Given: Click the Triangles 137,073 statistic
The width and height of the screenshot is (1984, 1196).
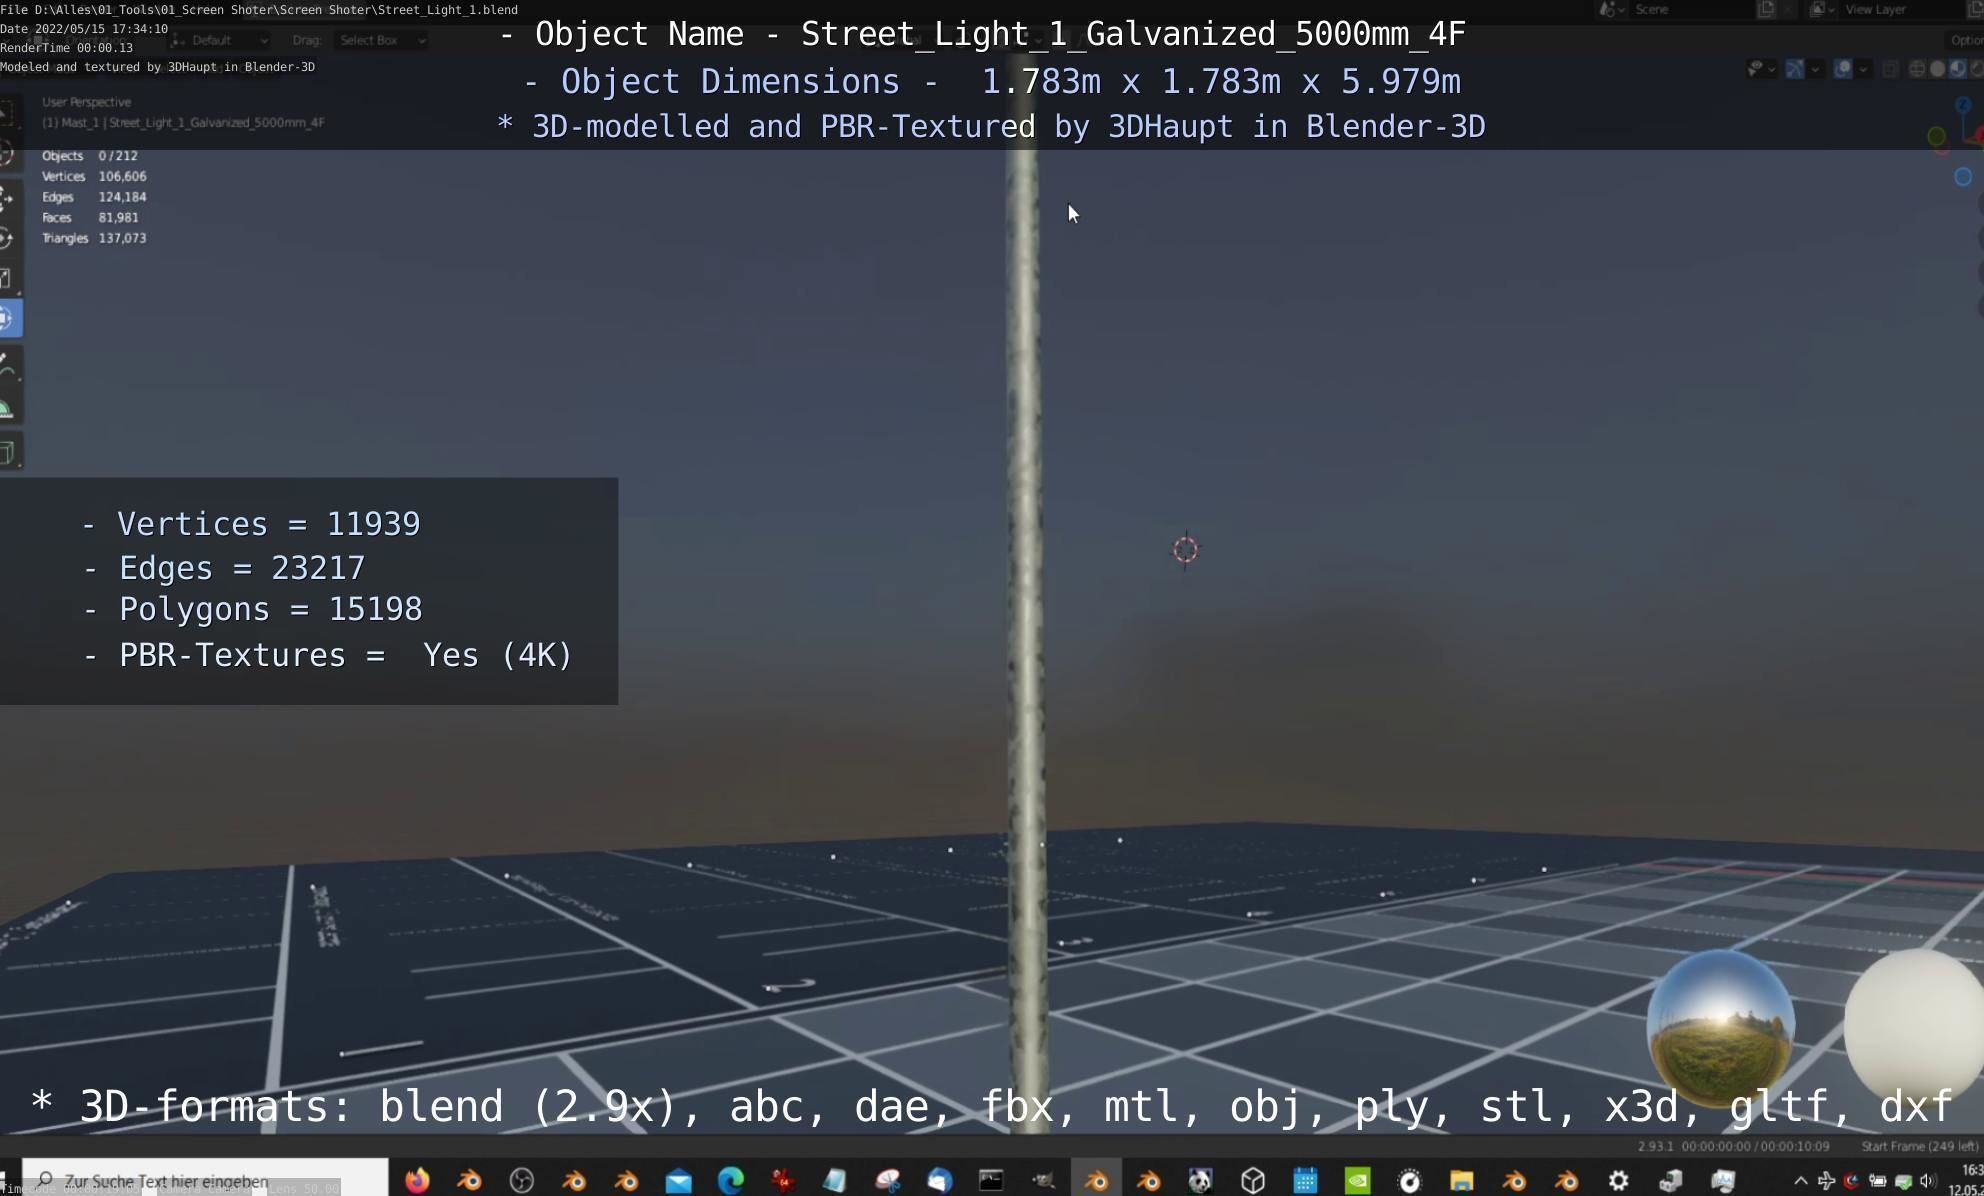Looking at the screenshot, I should [x=94, y=238].
